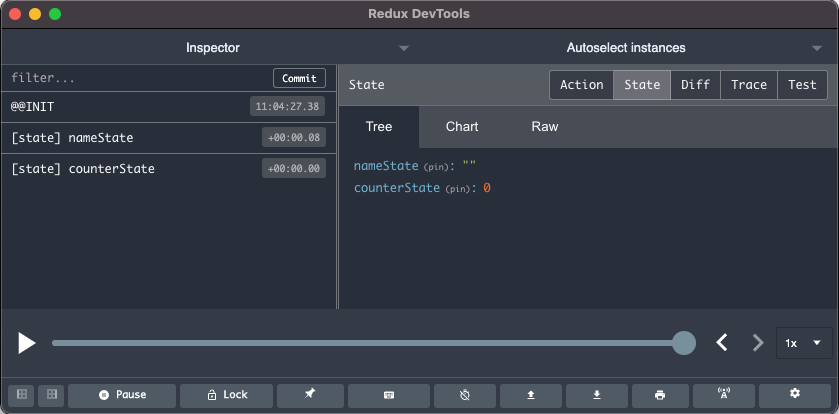This screenshot has width=839, height=414.
Task: Click the download arrow icon
Action: click(x=597, y=395)
